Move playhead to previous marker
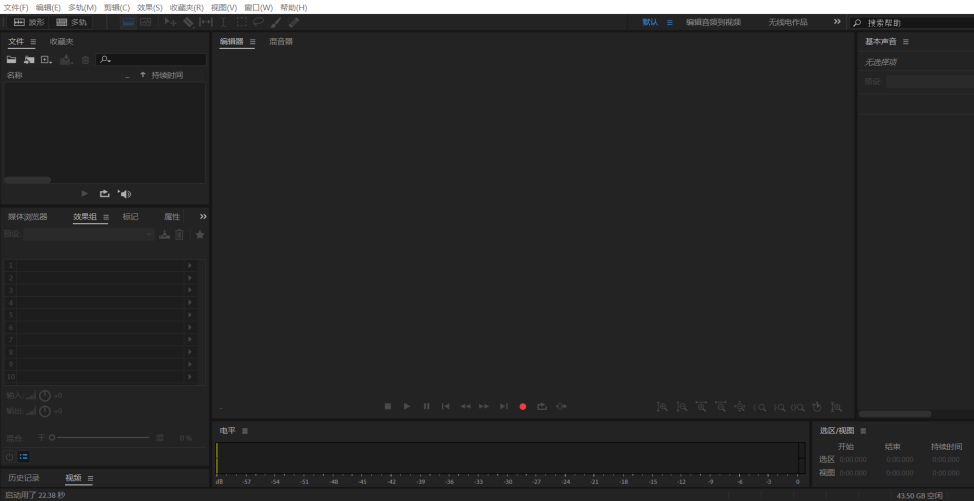 (445, 406)
